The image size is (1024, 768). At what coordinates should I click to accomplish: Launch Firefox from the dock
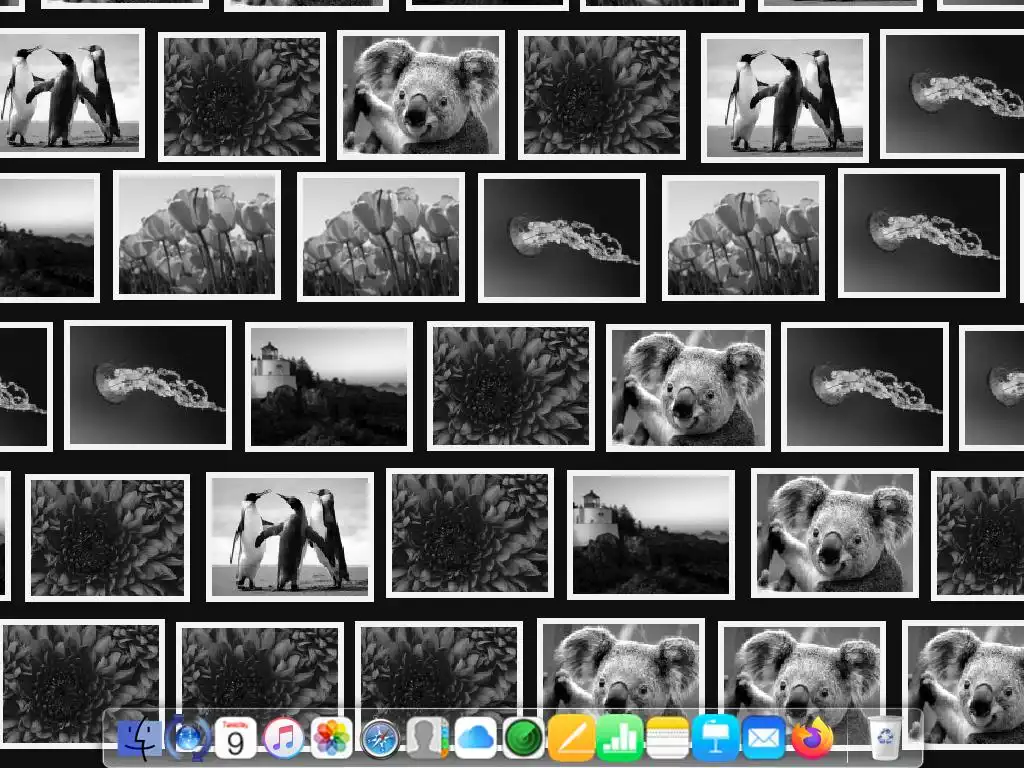click(812, 739)
